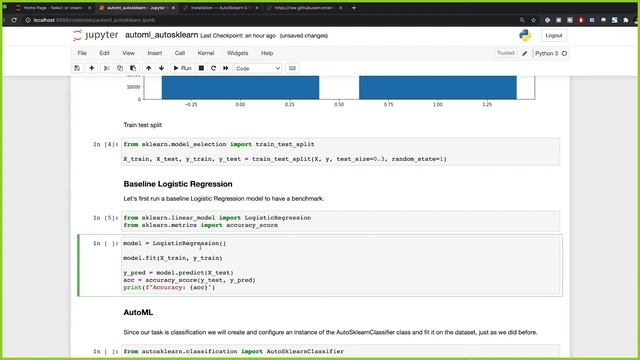Run the selected cell
Viewport: 640px width, 360px height.
(x=182, y=68)
